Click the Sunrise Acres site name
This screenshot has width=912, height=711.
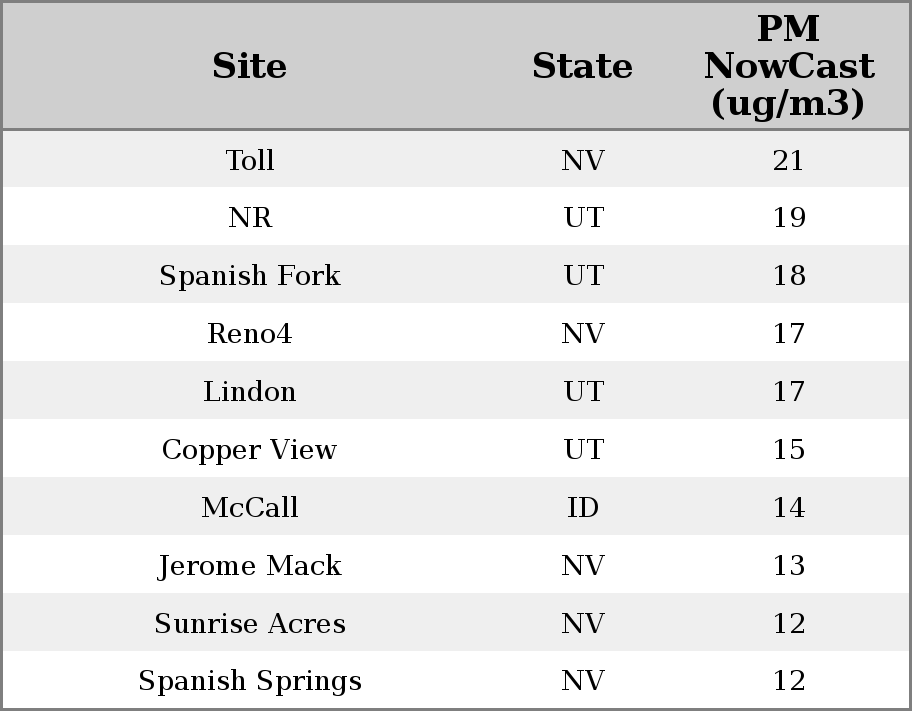click(250, 624)
